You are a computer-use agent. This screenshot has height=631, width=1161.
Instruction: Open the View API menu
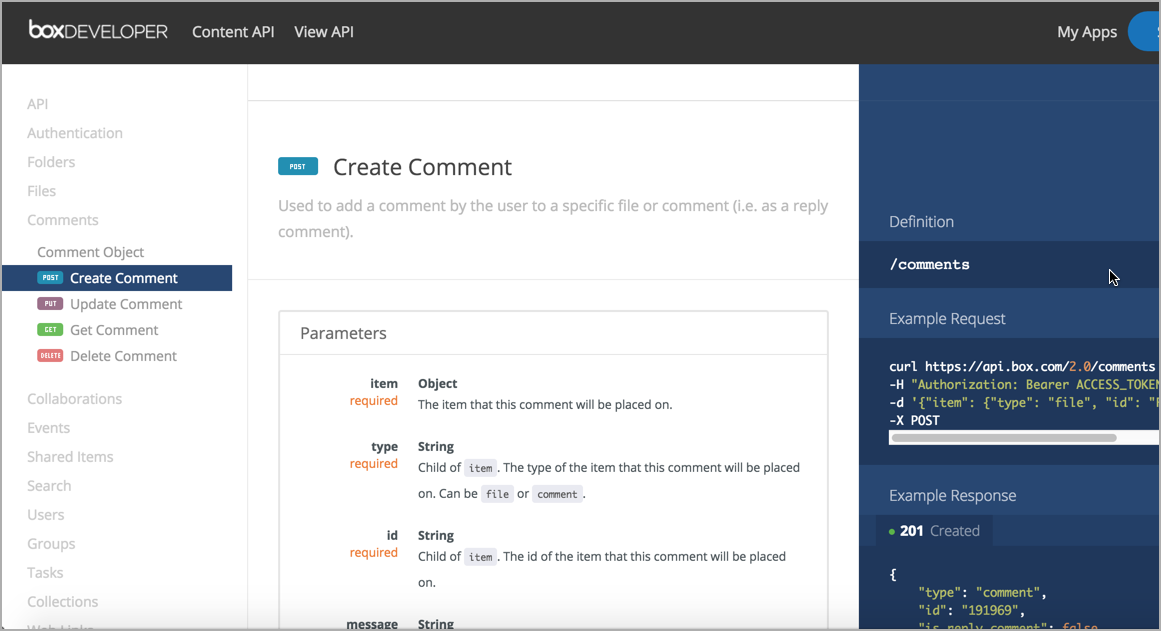point(324,32)
